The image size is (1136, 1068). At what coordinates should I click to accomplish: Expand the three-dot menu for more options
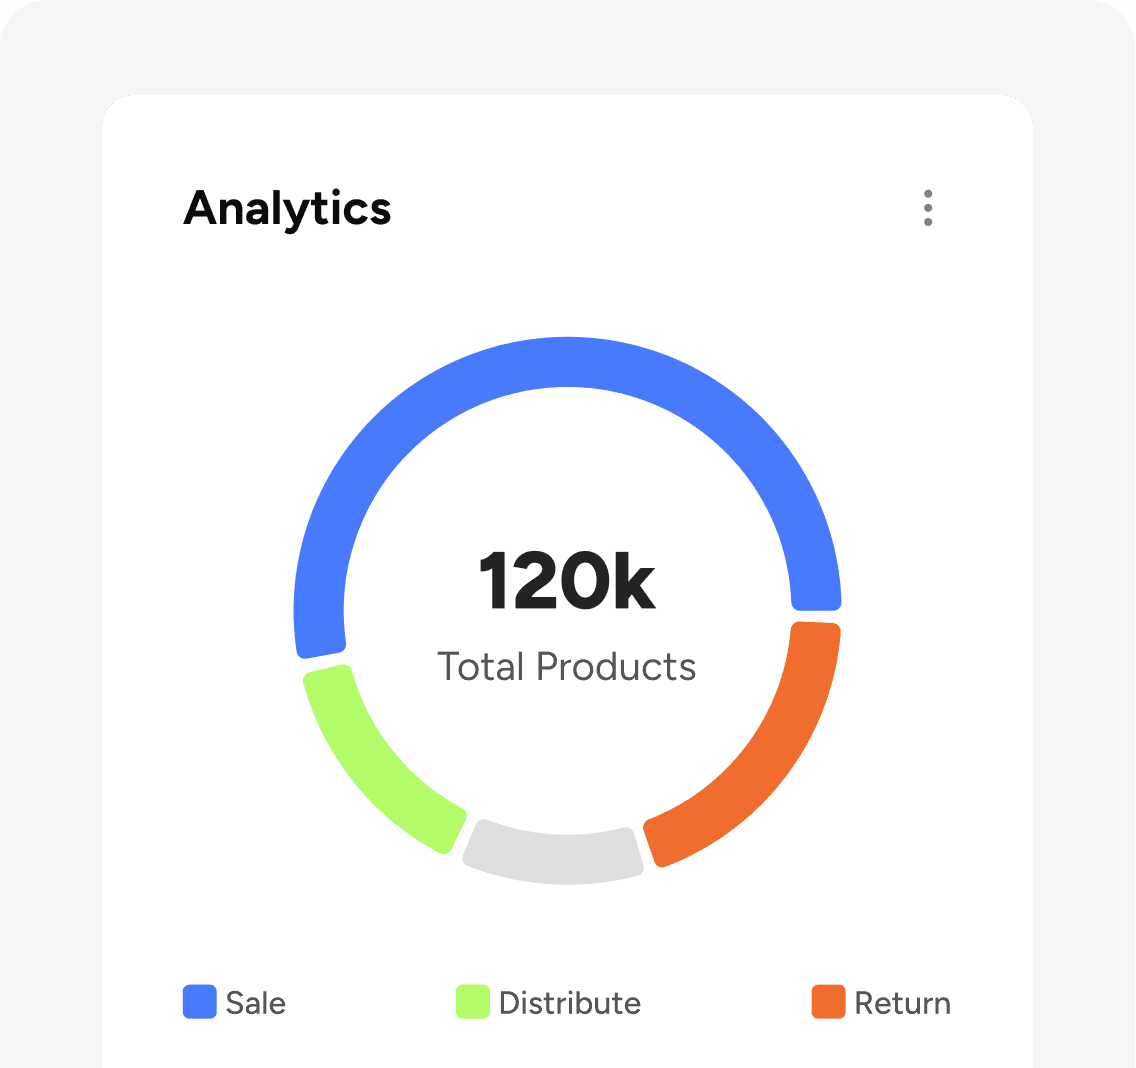point(928,209)
